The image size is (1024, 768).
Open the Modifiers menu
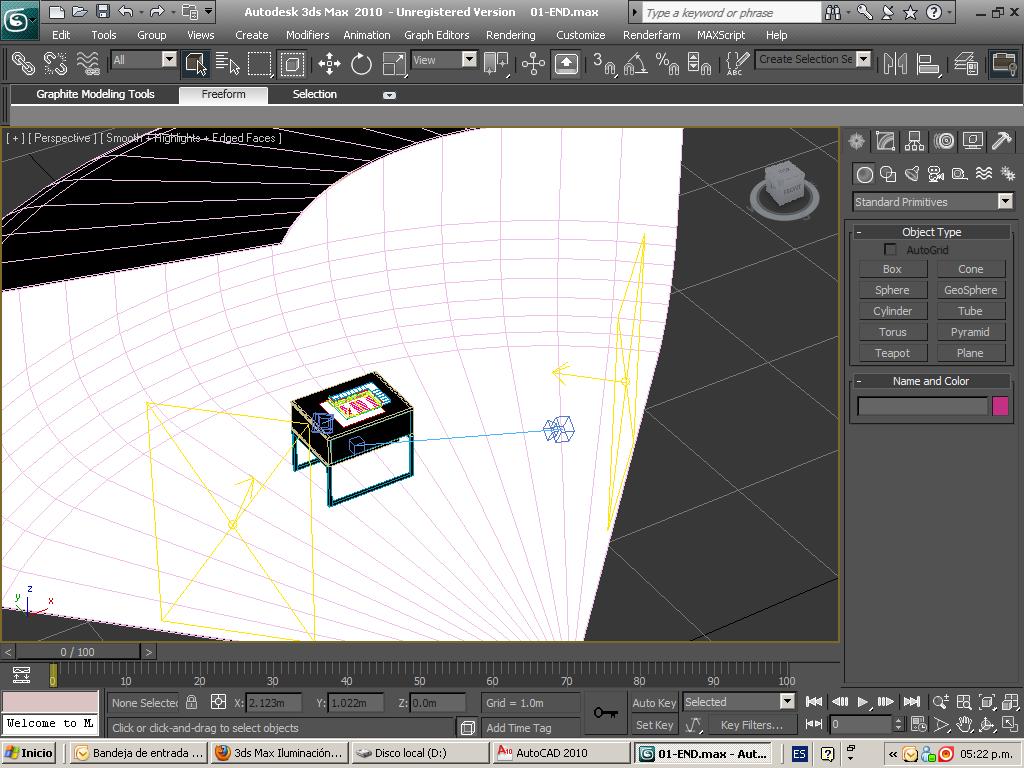click(307, 35)
